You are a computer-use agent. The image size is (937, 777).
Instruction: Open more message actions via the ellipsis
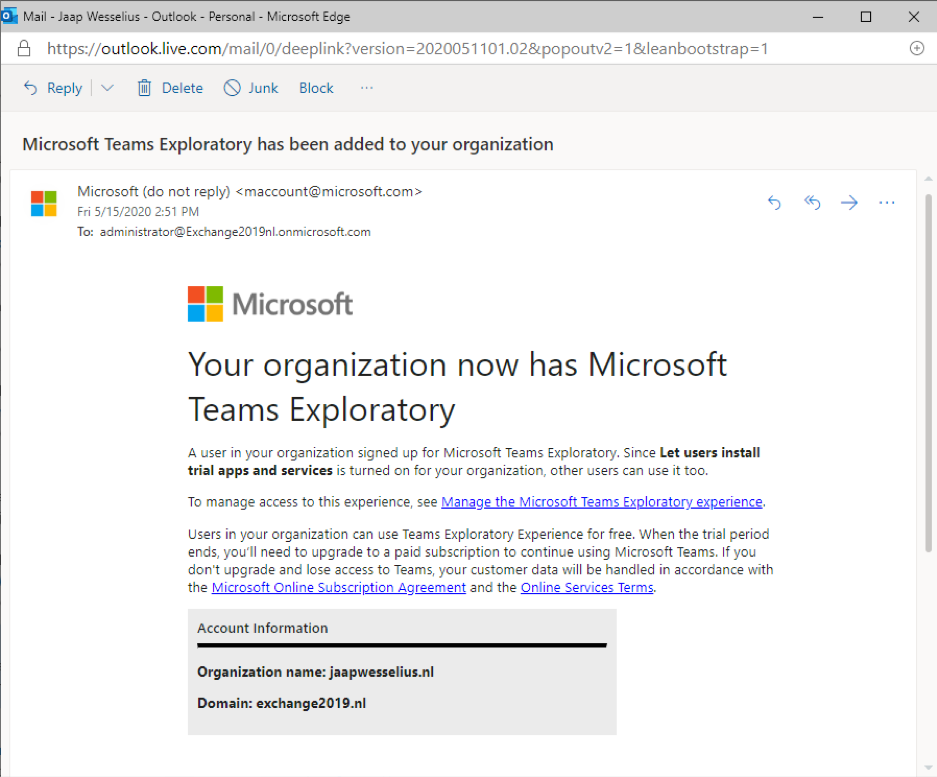887,202
